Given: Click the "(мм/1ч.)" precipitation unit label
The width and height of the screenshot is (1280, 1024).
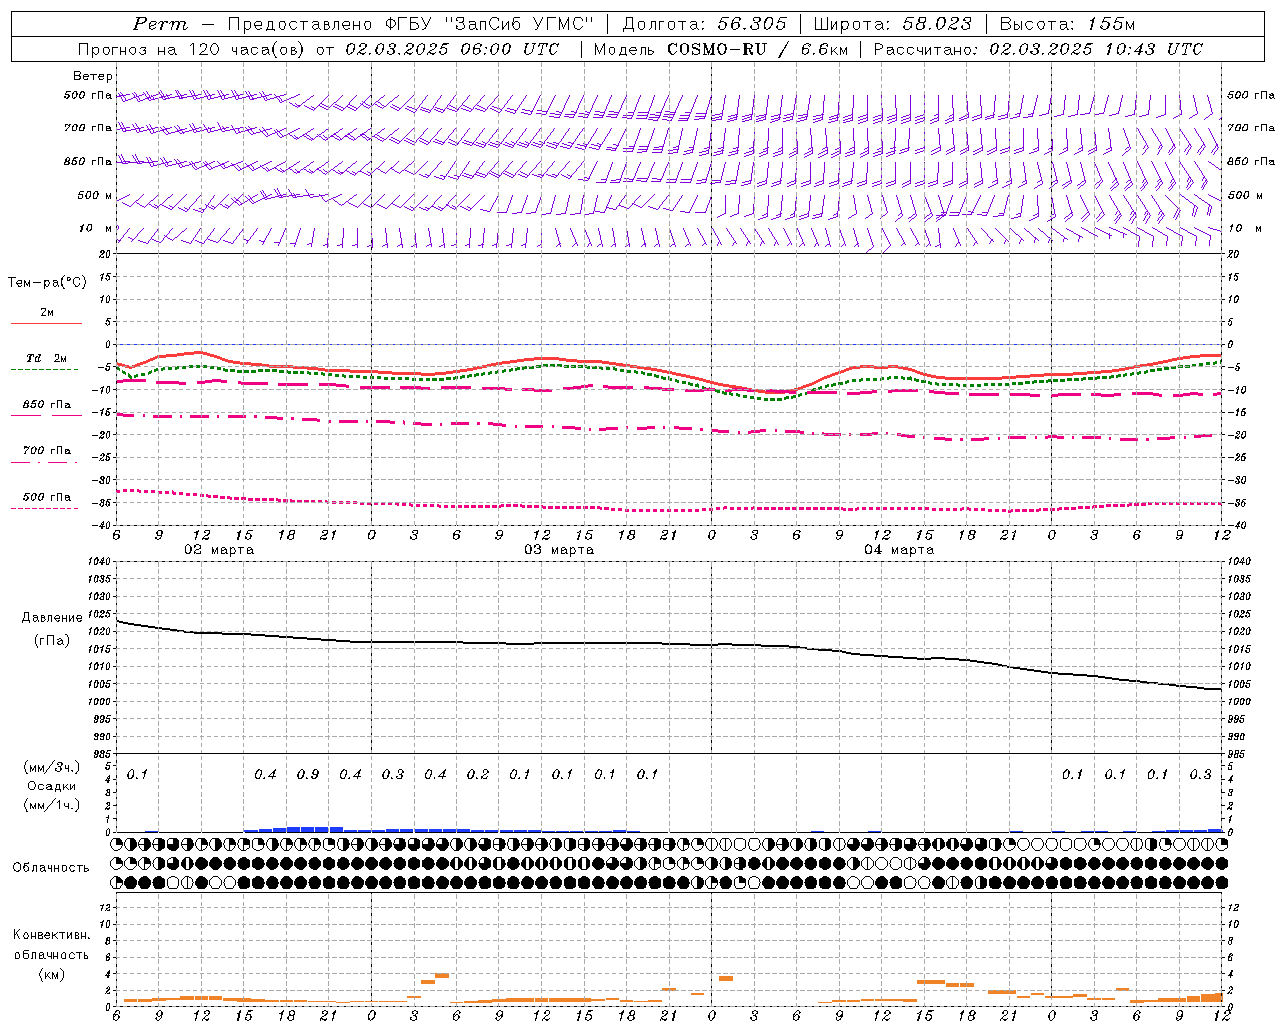Looking at the screenshot, I should pos(52,805).
